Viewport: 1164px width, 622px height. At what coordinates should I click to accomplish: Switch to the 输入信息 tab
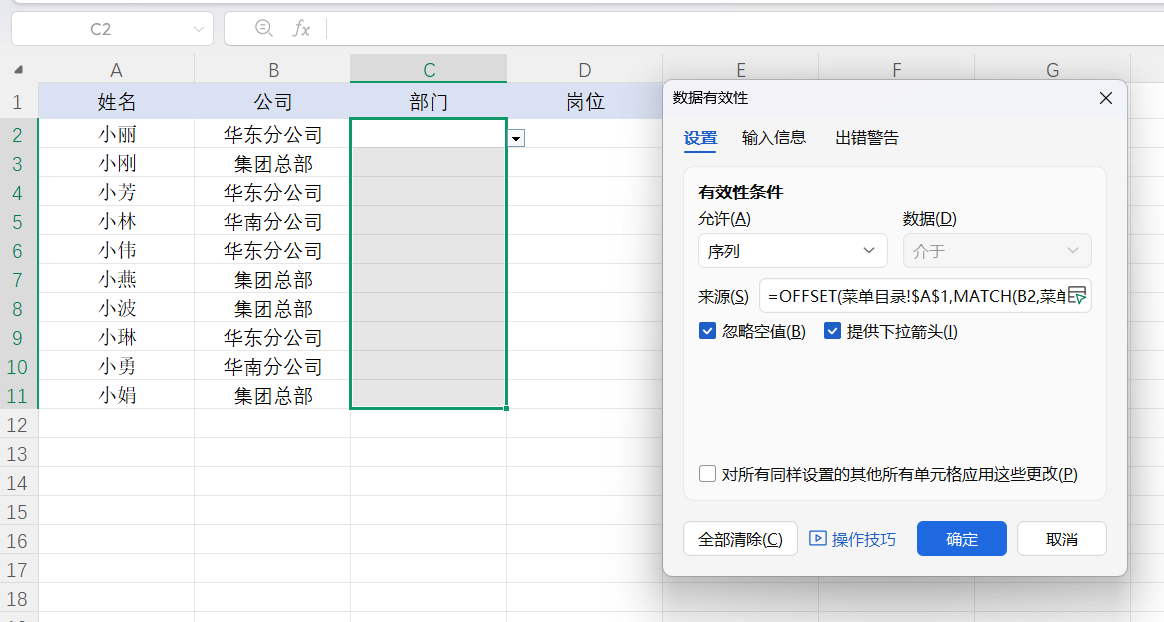click(774, 138)
